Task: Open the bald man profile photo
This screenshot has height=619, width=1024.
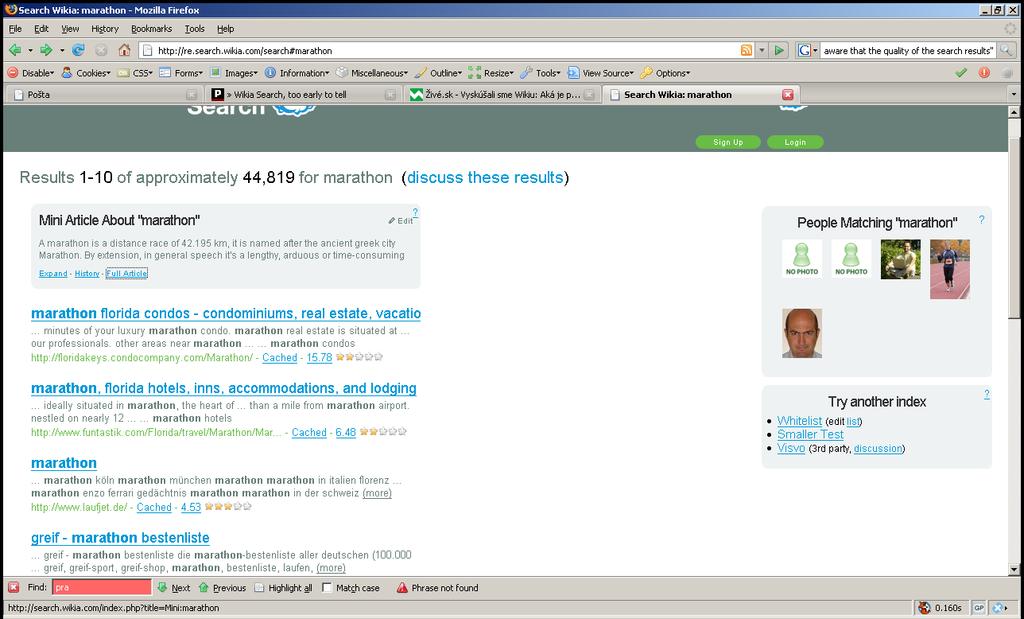Action: (x=802, y=333)
